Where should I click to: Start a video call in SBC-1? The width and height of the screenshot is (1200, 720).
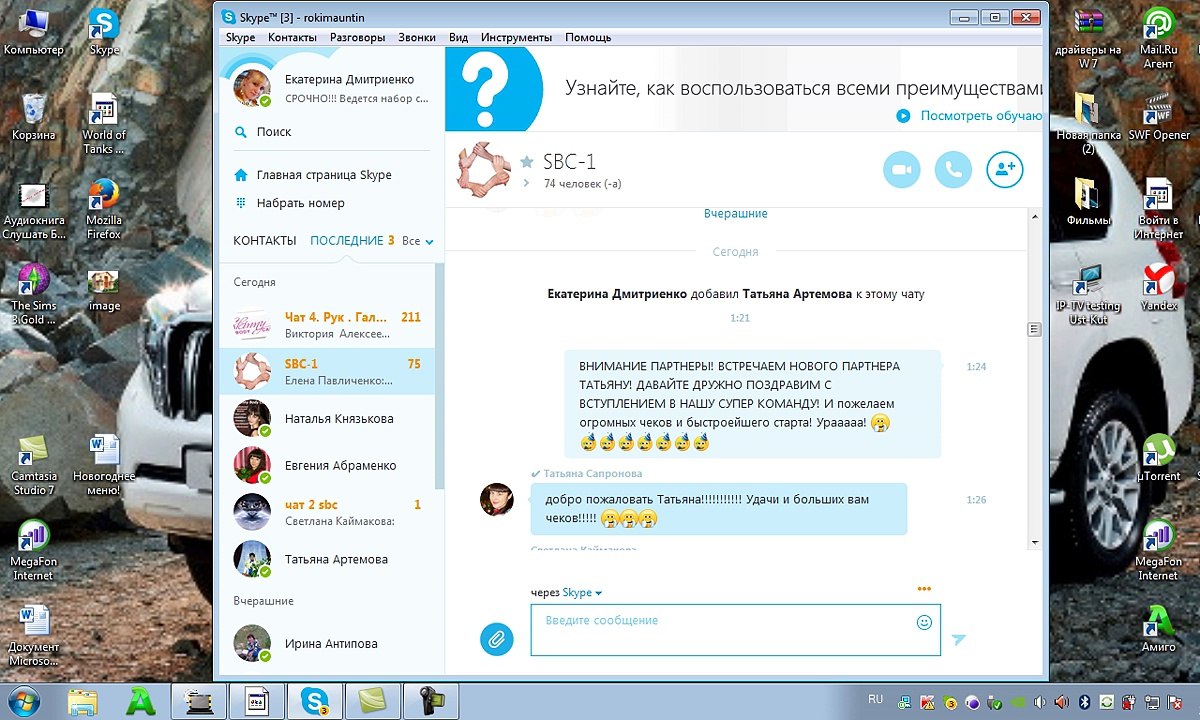pyautogui.click(x=902, y=170)
